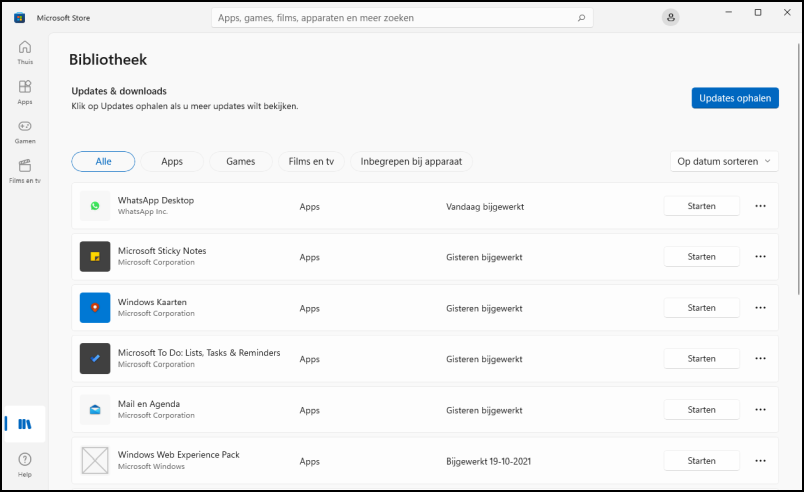804x492 pixels.
Task: Click the Bijgewerkt 19-10-2021 text
Action: coord(488,461)
